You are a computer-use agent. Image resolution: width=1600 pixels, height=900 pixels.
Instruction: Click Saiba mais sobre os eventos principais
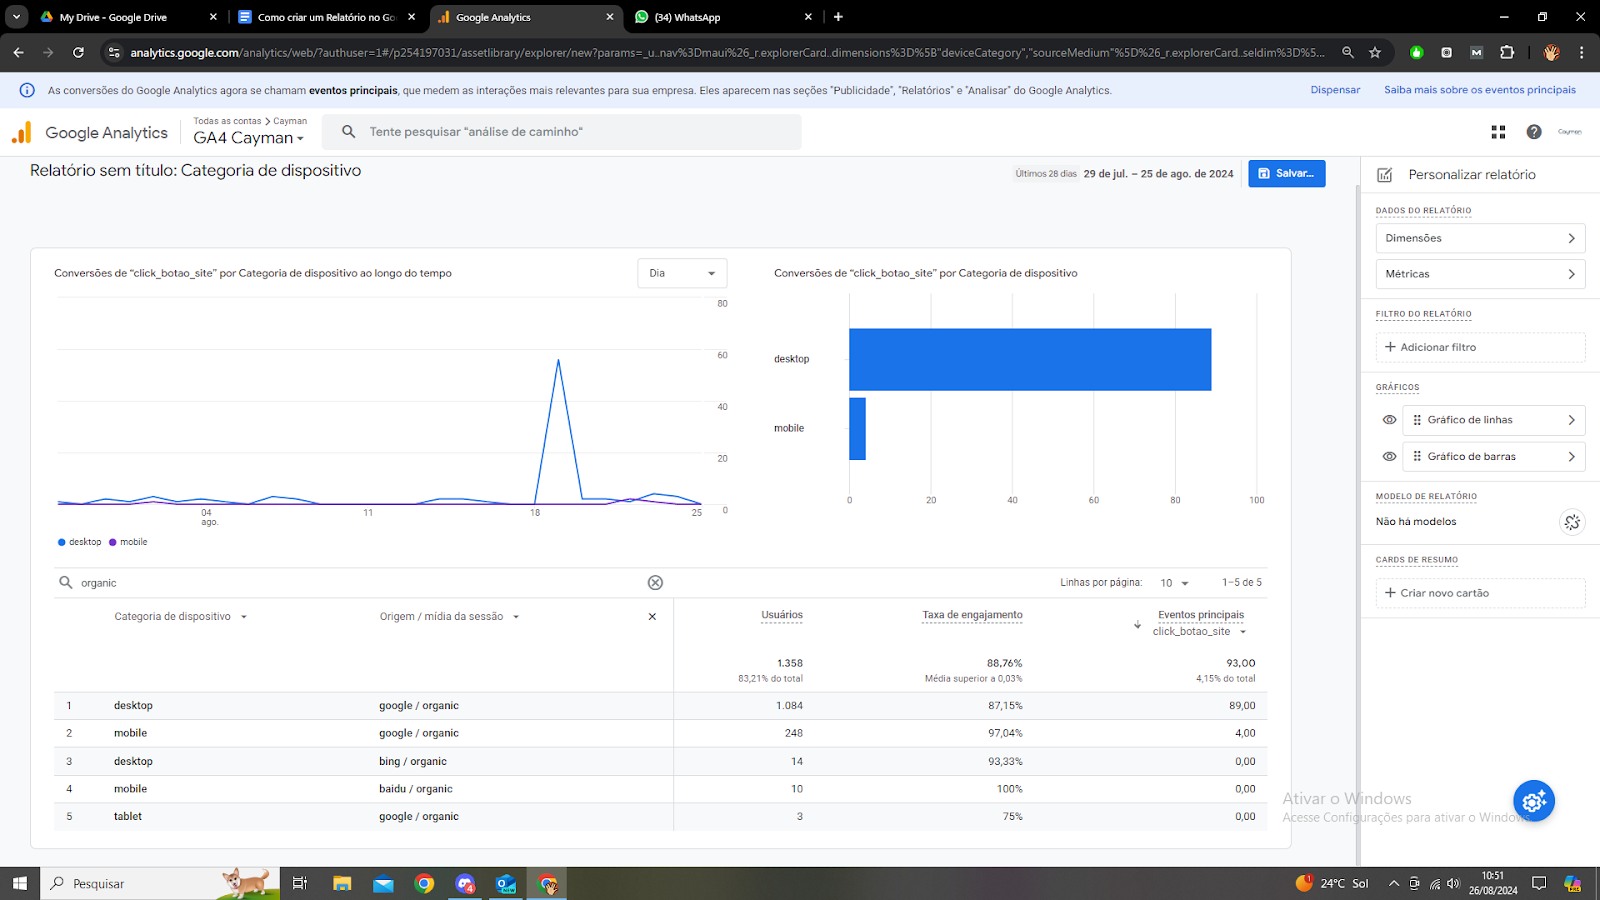(1480, 90)
